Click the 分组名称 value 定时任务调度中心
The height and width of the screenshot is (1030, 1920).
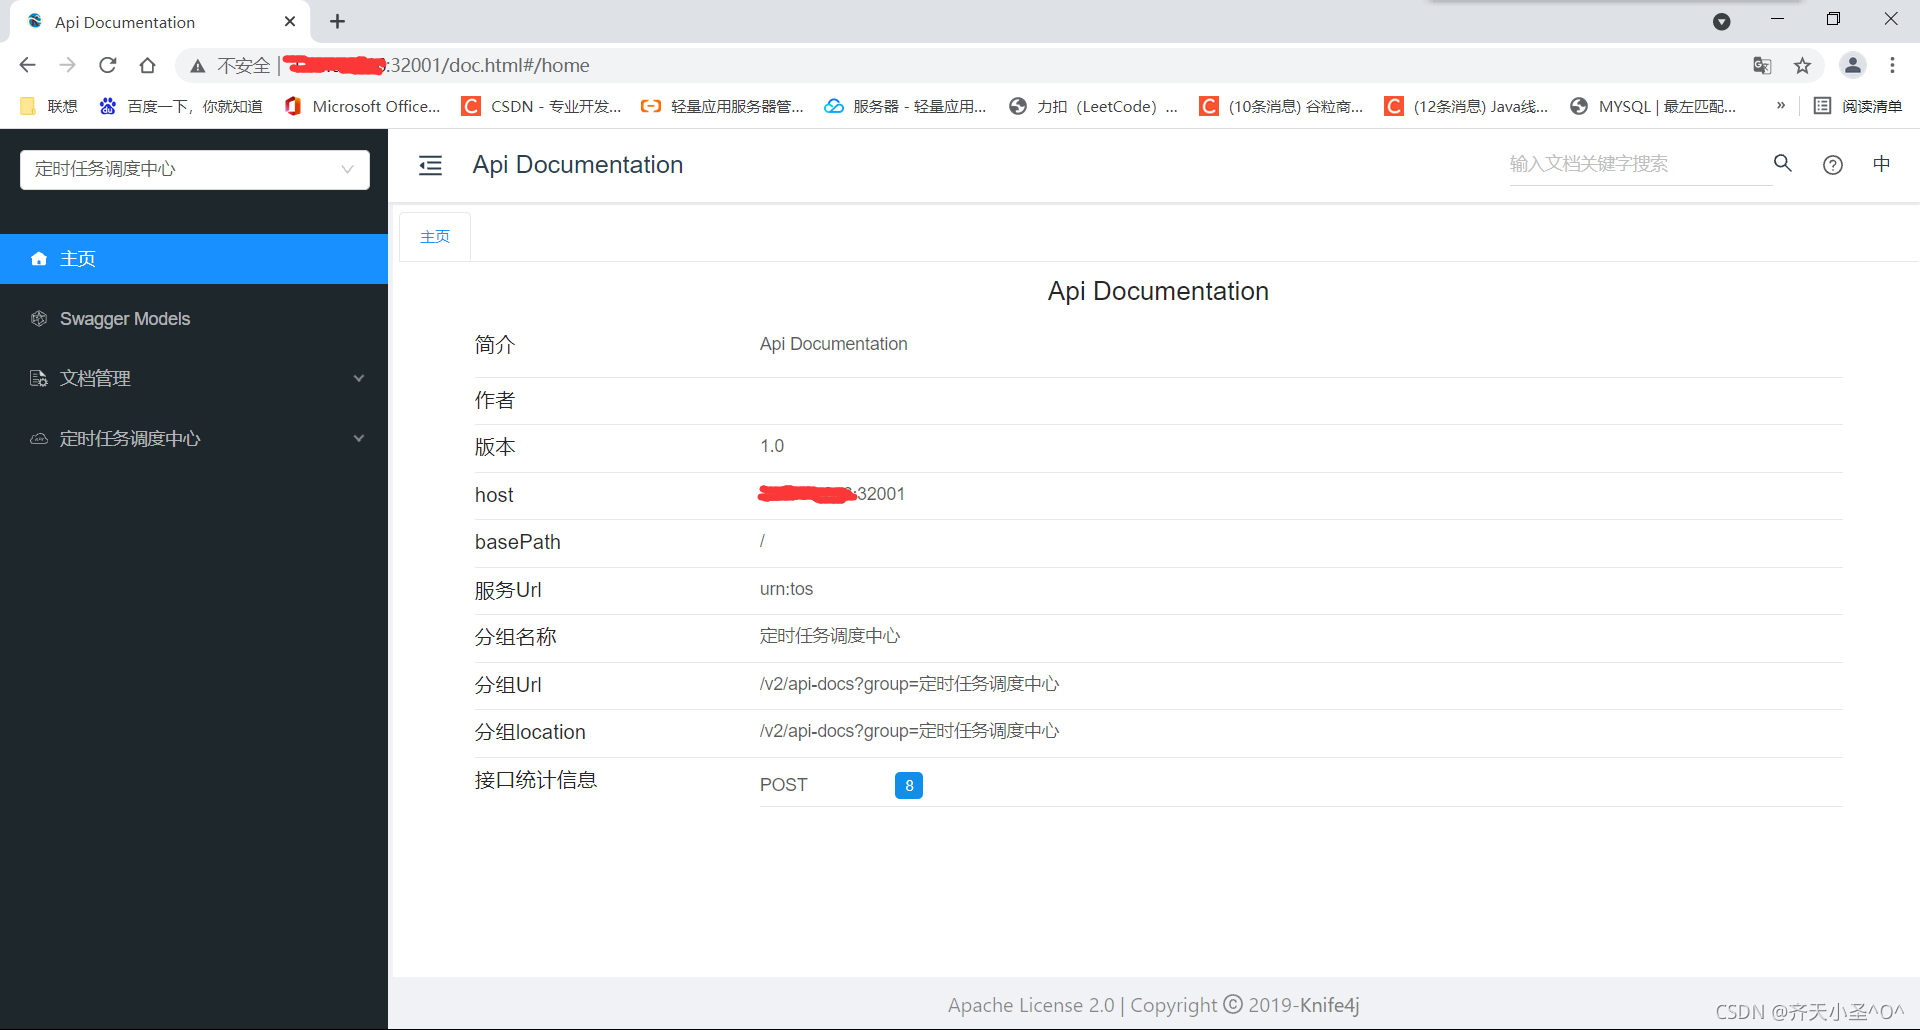click(x=830, y=636)
